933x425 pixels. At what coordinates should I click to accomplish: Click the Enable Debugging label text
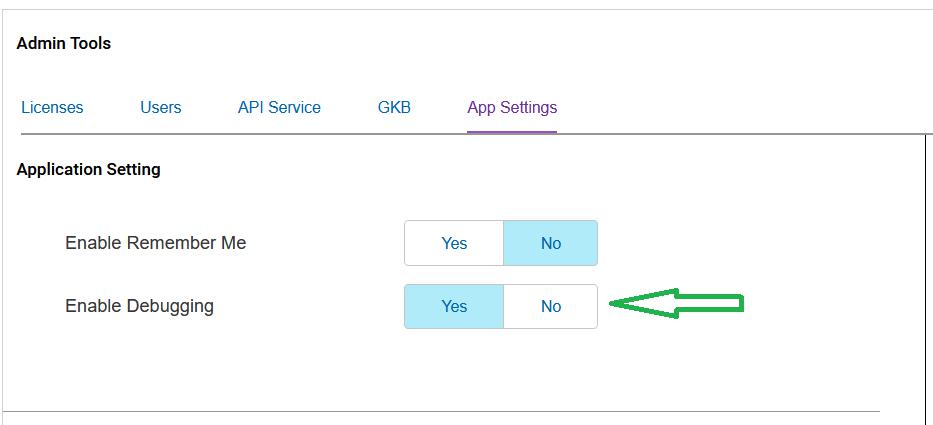[139, 306]
